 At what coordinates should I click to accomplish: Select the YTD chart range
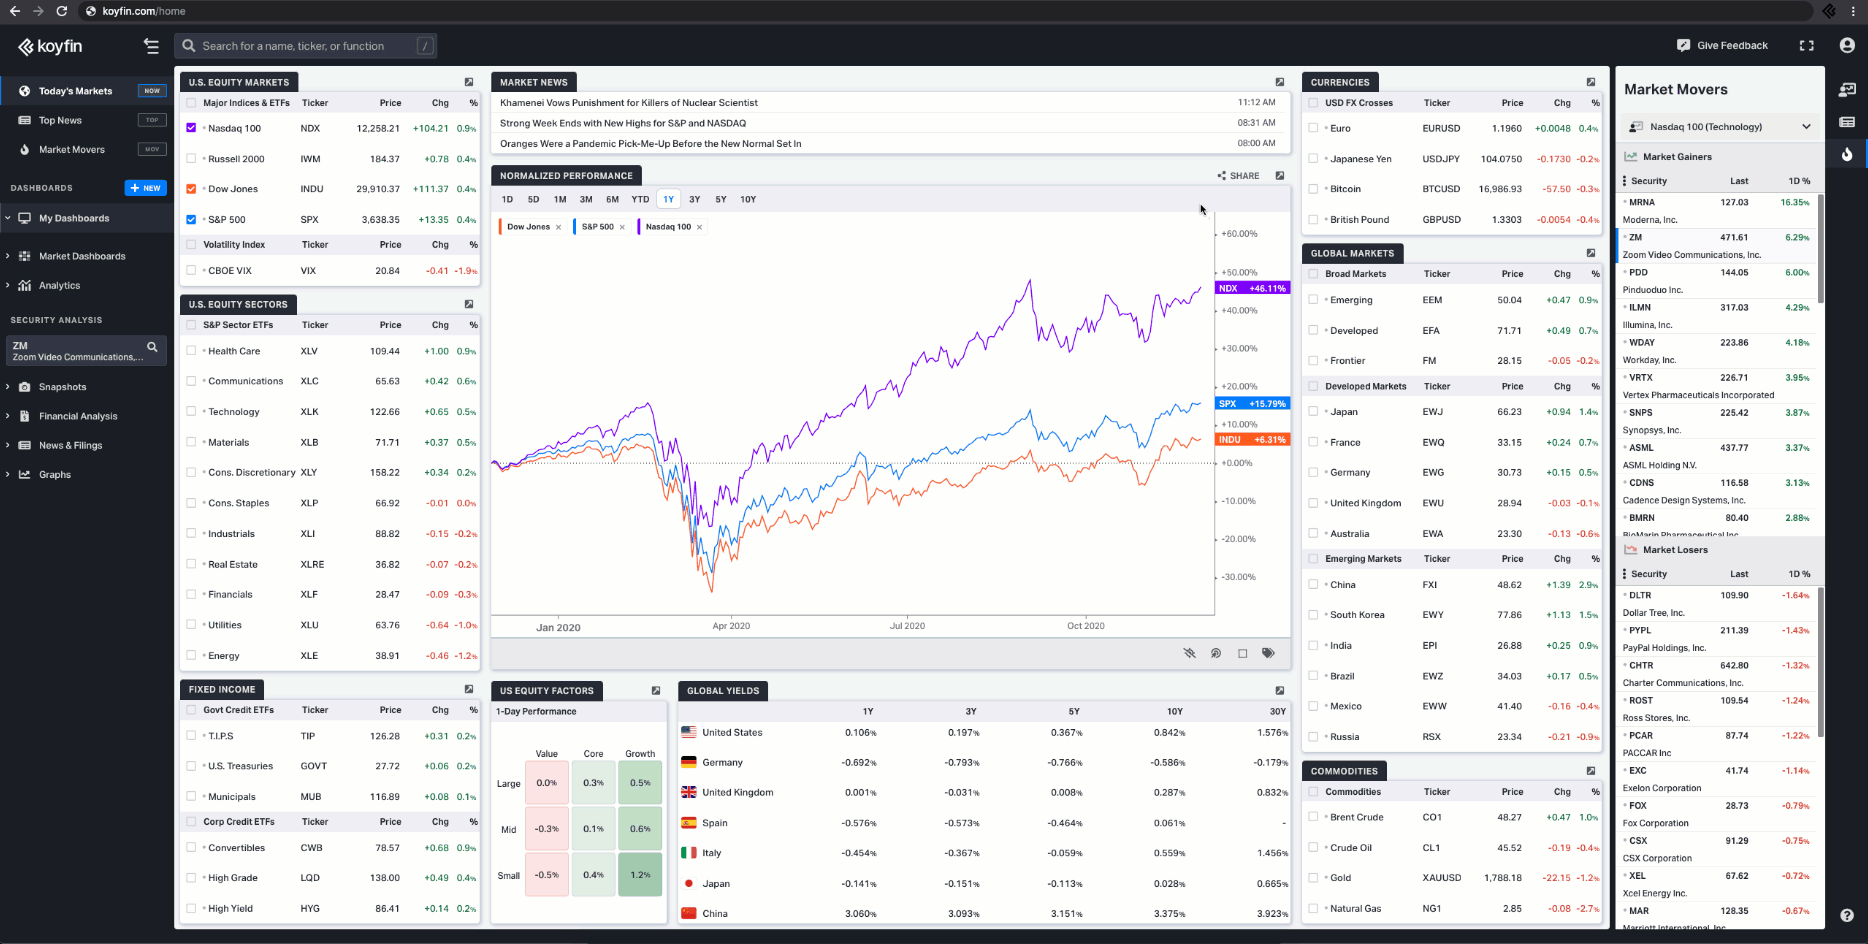pos(640,199)
